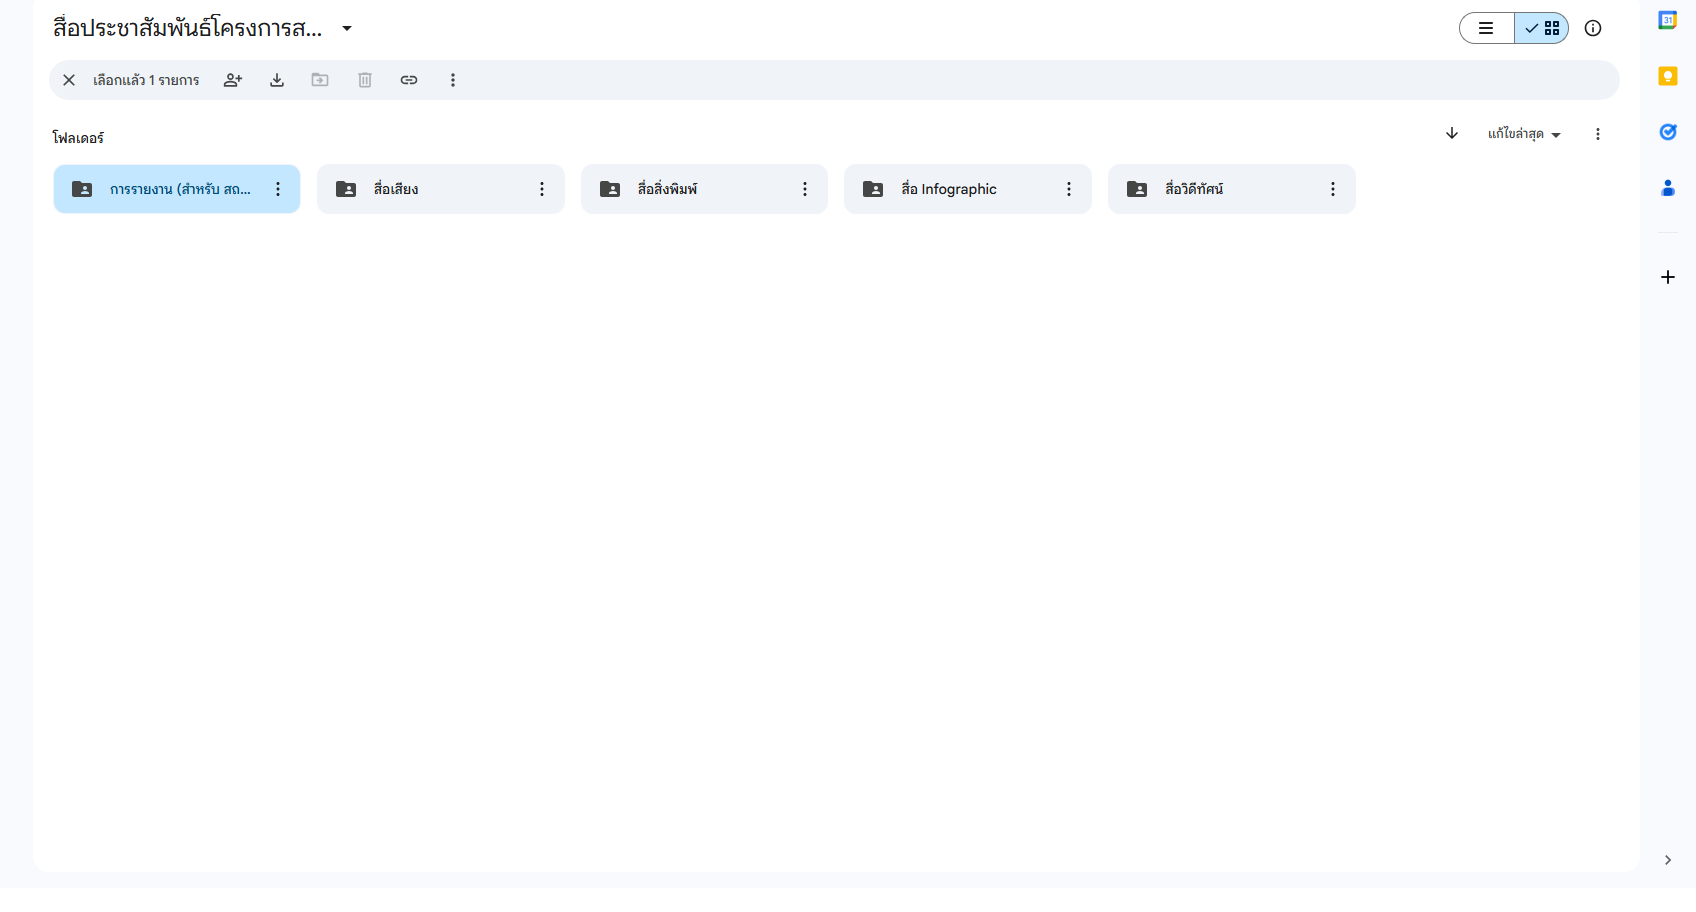1696x912 pixels.
Task: Hide side panel with the chevron arrow
Action: coord(1667,860)
